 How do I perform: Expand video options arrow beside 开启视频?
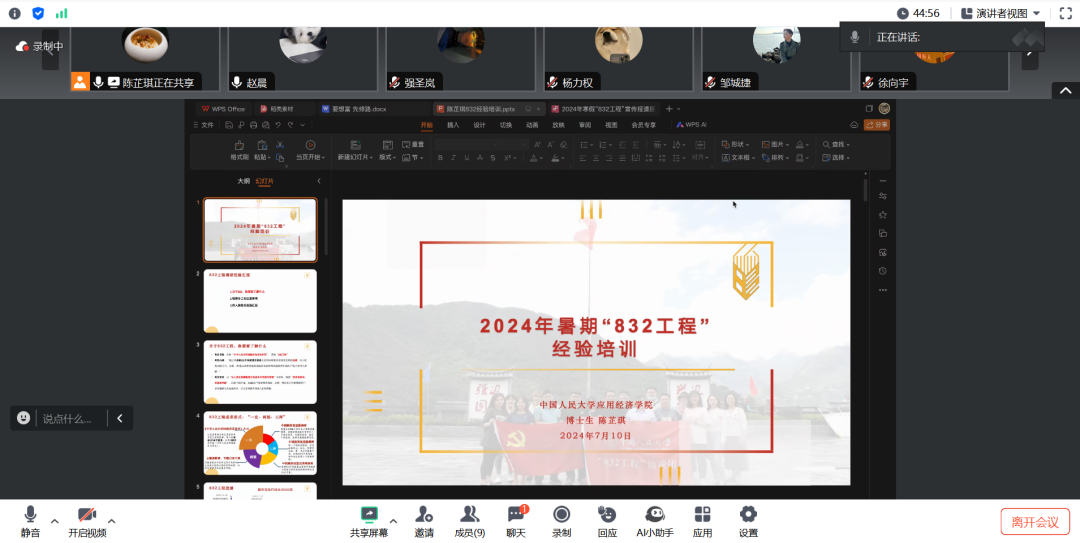coord(111,521)
